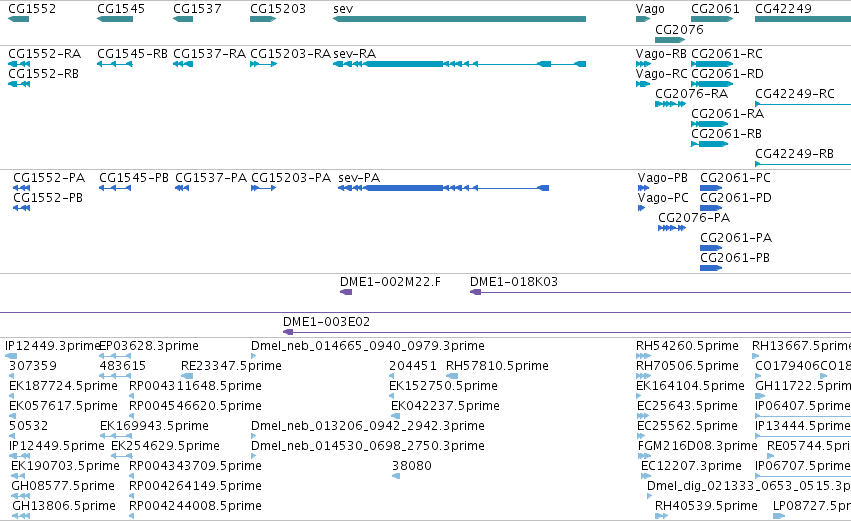Open the CG1552-RA transcript label
851x521 pixels.
(x=45, y=54)
